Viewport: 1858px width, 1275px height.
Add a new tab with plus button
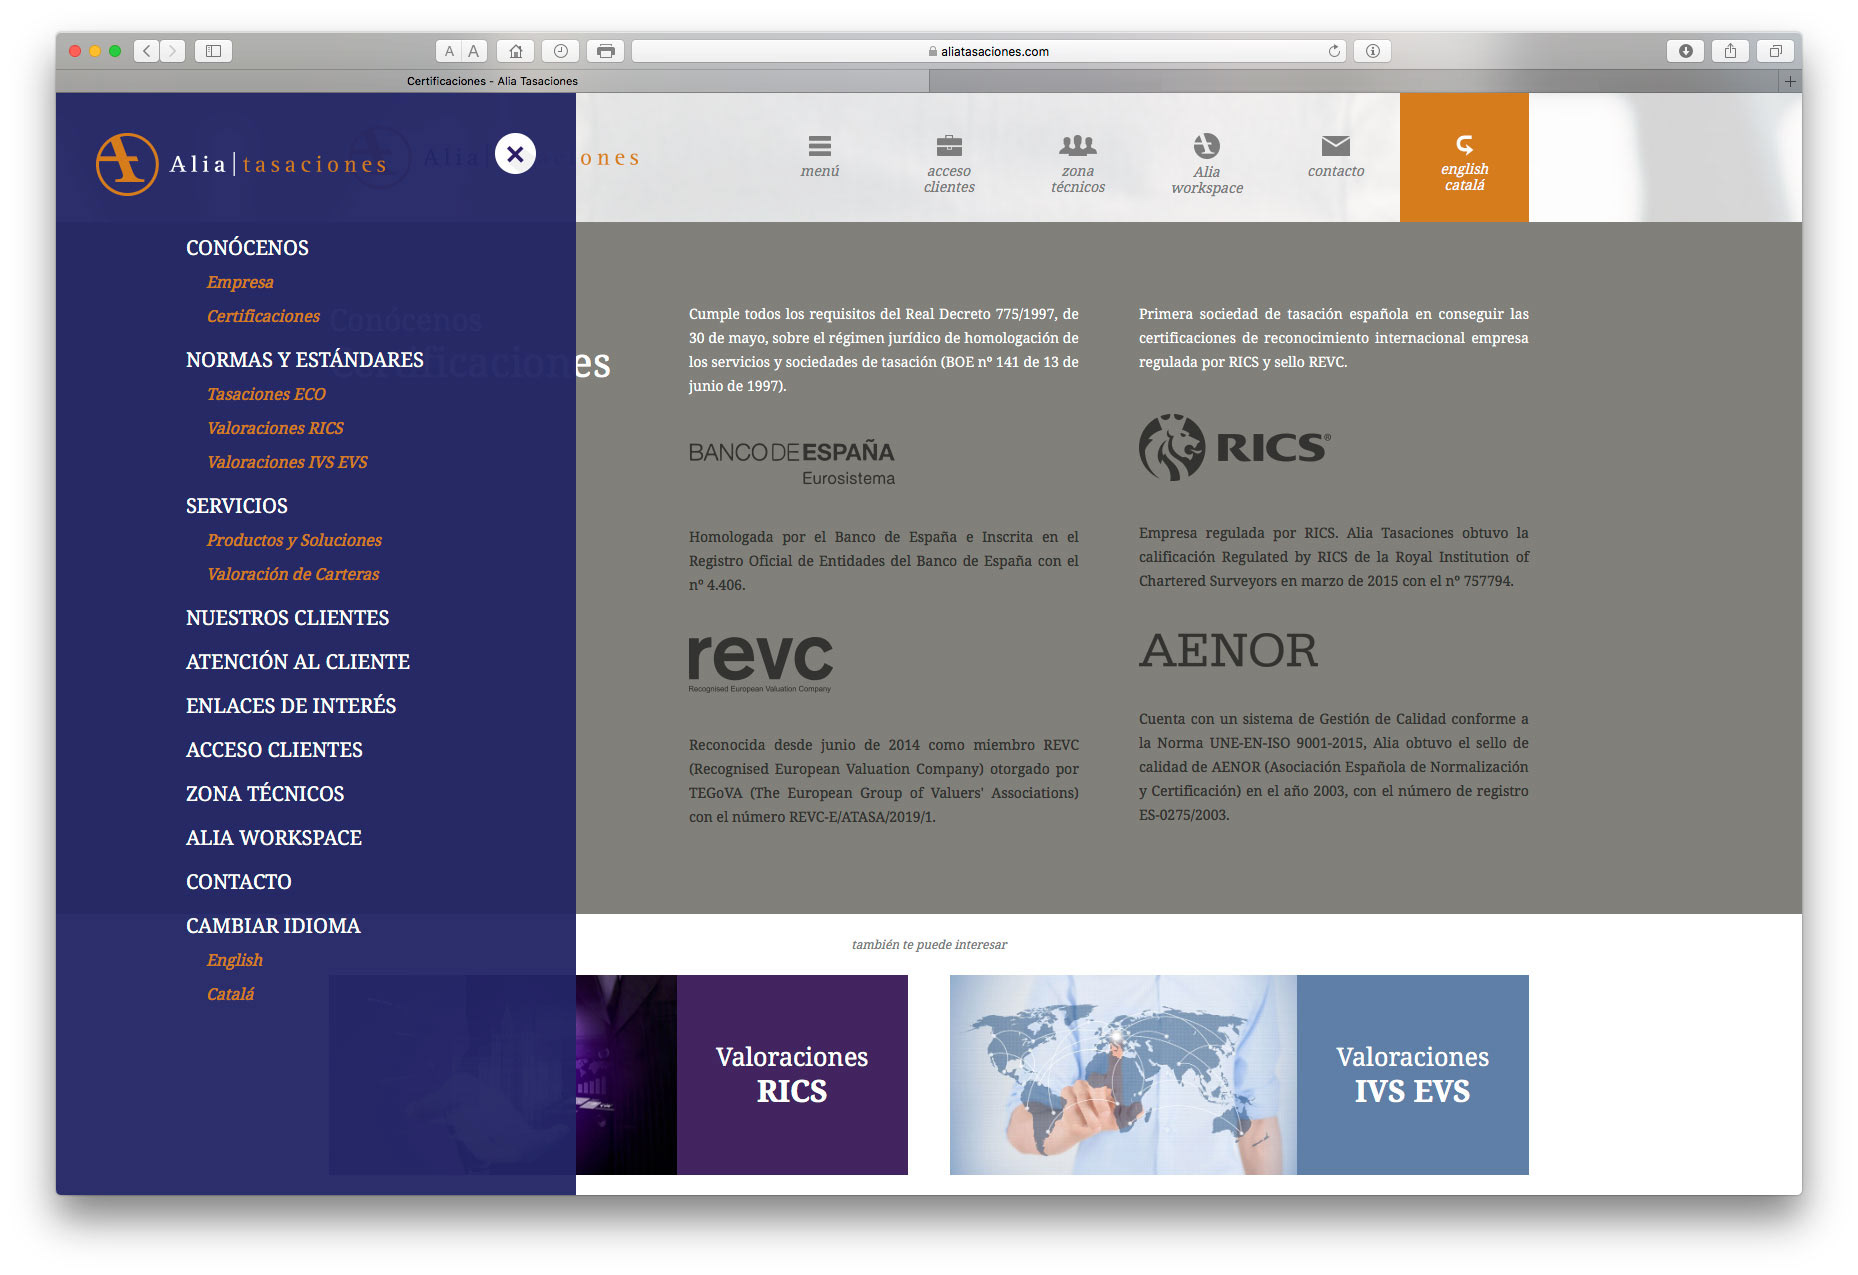click(1790, 81)
